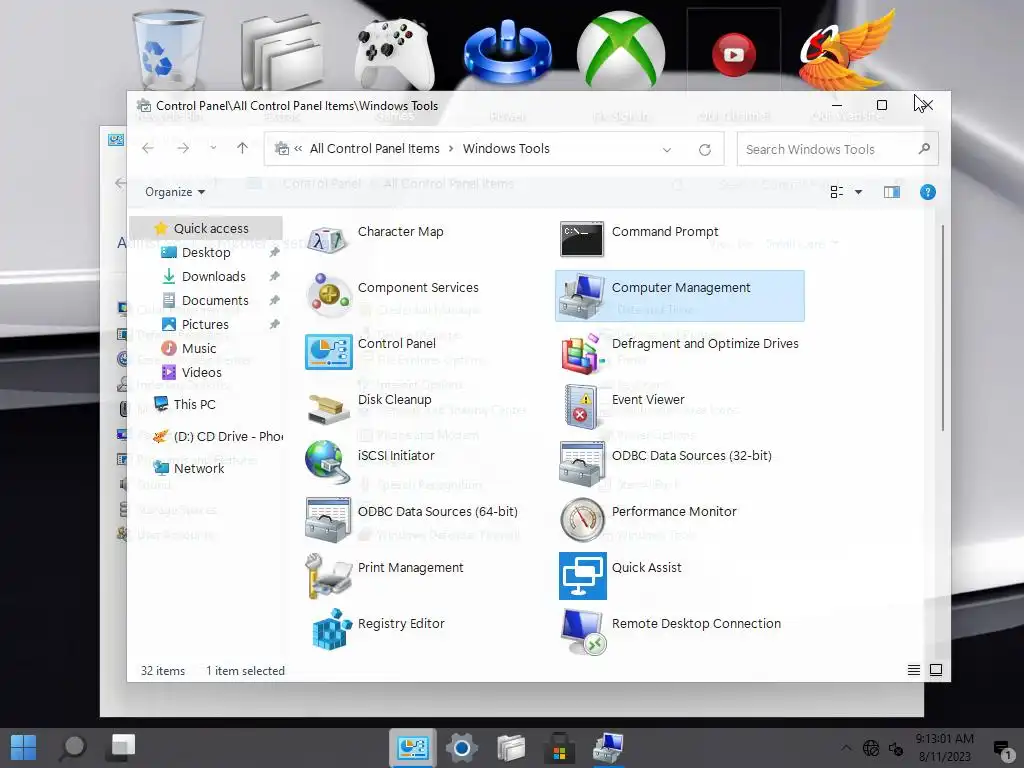Open the Quick Assist icon
The height and width of the screenshot is (768, 1024).
point(583,576)
